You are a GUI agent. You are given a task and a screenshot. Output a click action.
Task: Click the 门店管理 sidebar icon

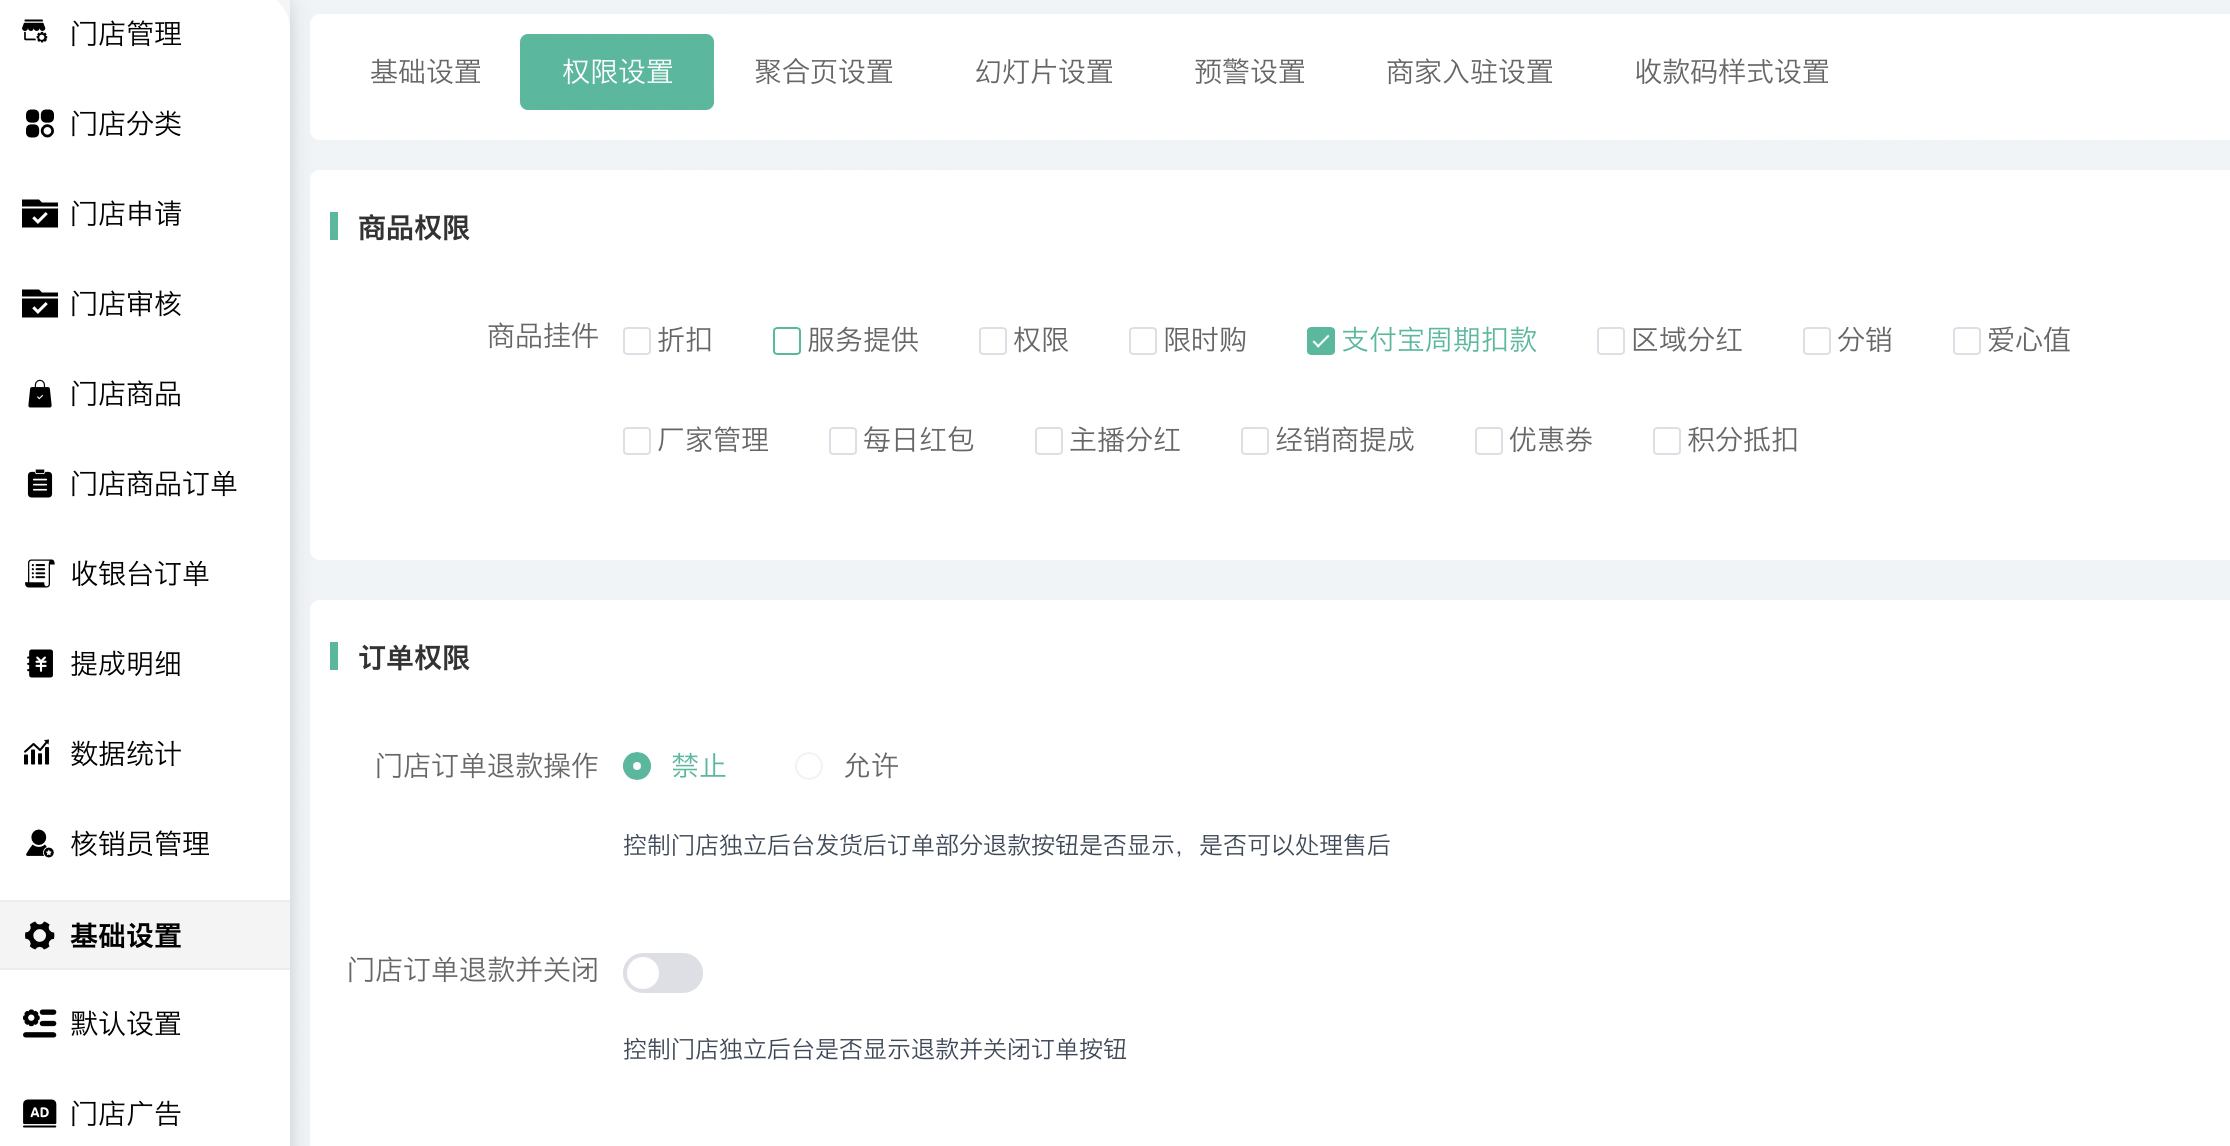click(36, 32)
